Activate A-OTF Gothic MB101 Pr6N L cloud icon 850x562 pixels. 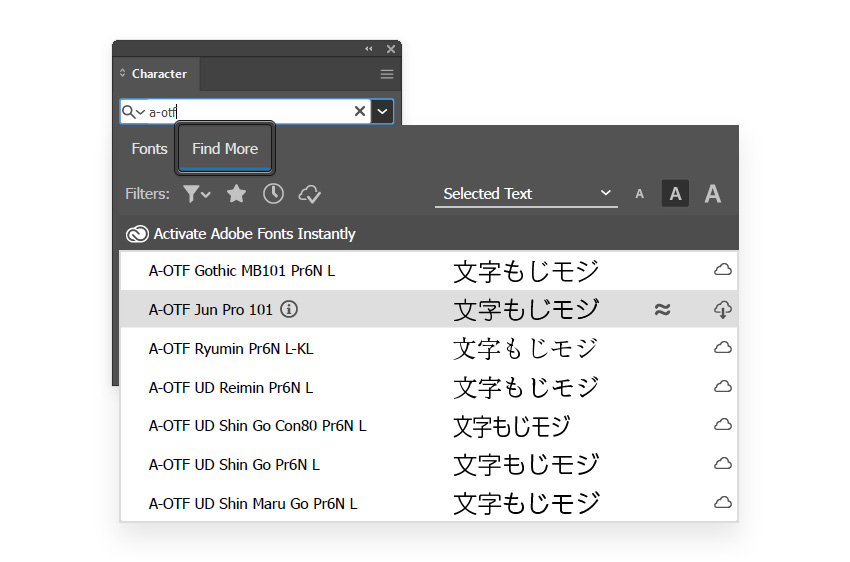723,269
